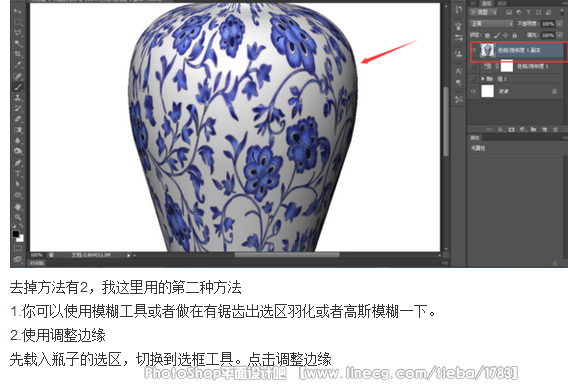Toggle layer filtering switch on or off
This screenshot has width=568, height=390.
tap(561, 12)
